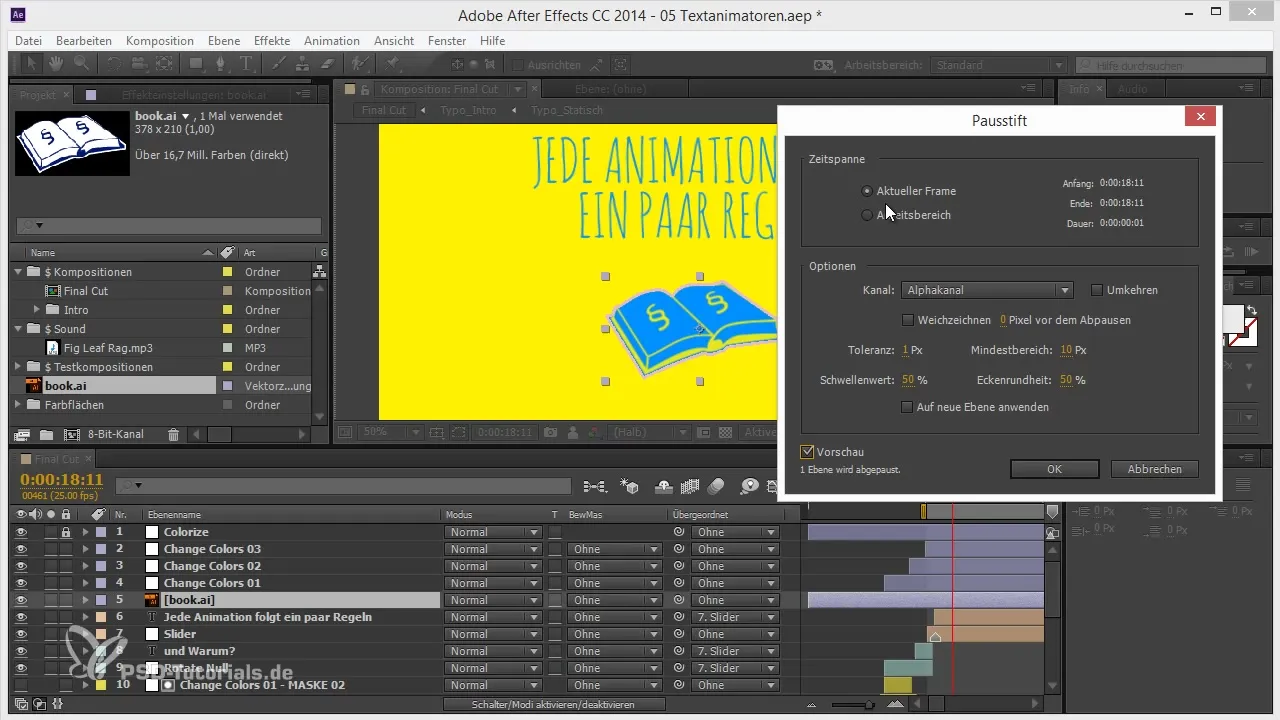Select the Pen tool

(222, 64)
